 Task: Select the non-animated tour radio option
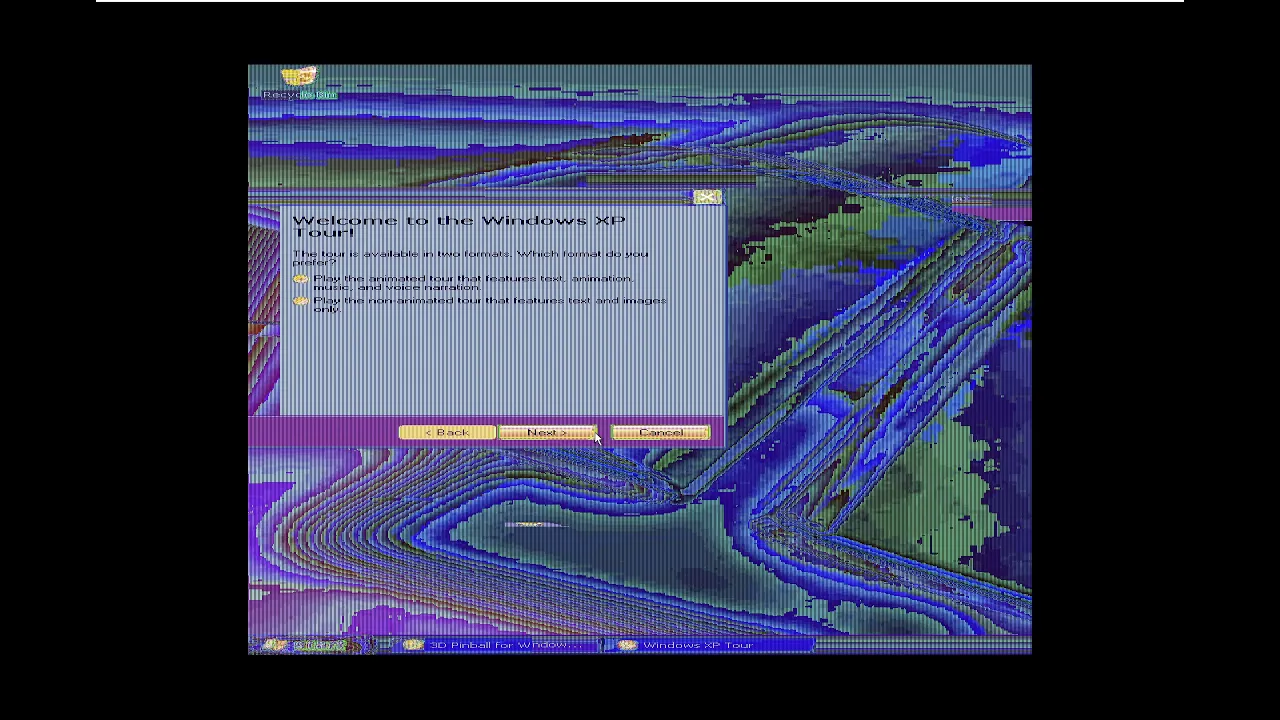pyautogui.click(x=301, y=301)
